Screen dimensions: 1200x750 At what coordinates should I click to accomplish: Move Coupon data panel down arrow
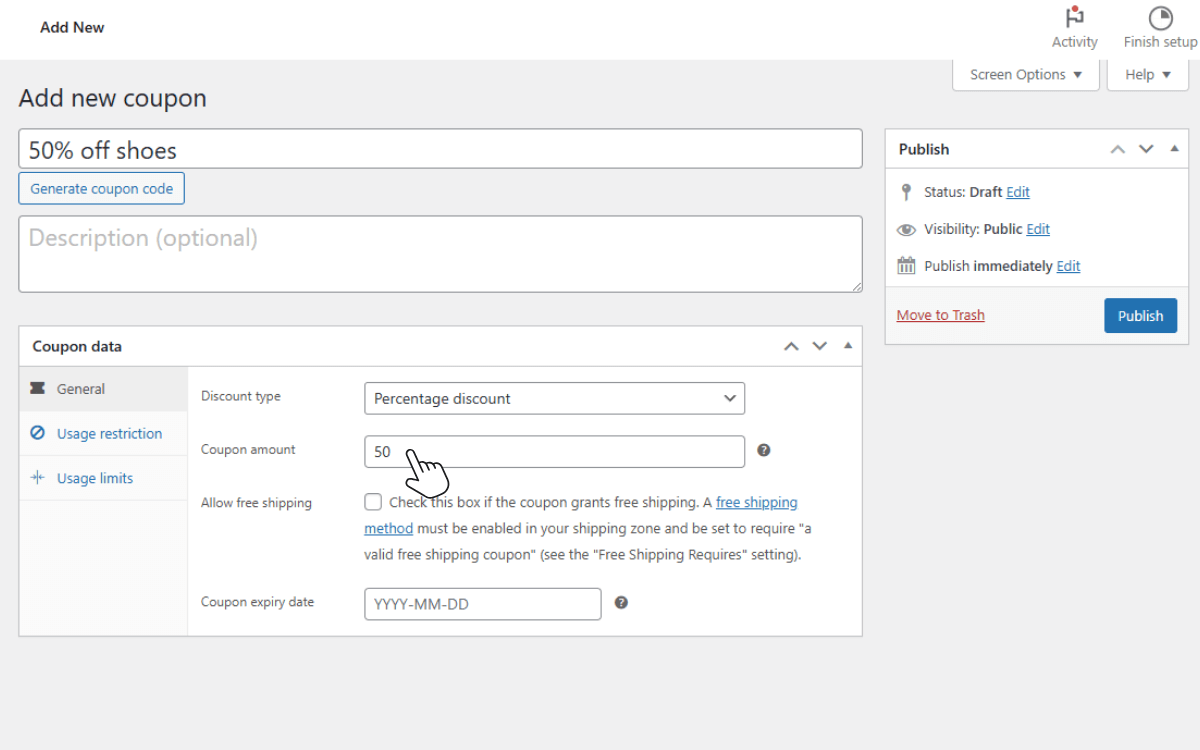point(820,346)
